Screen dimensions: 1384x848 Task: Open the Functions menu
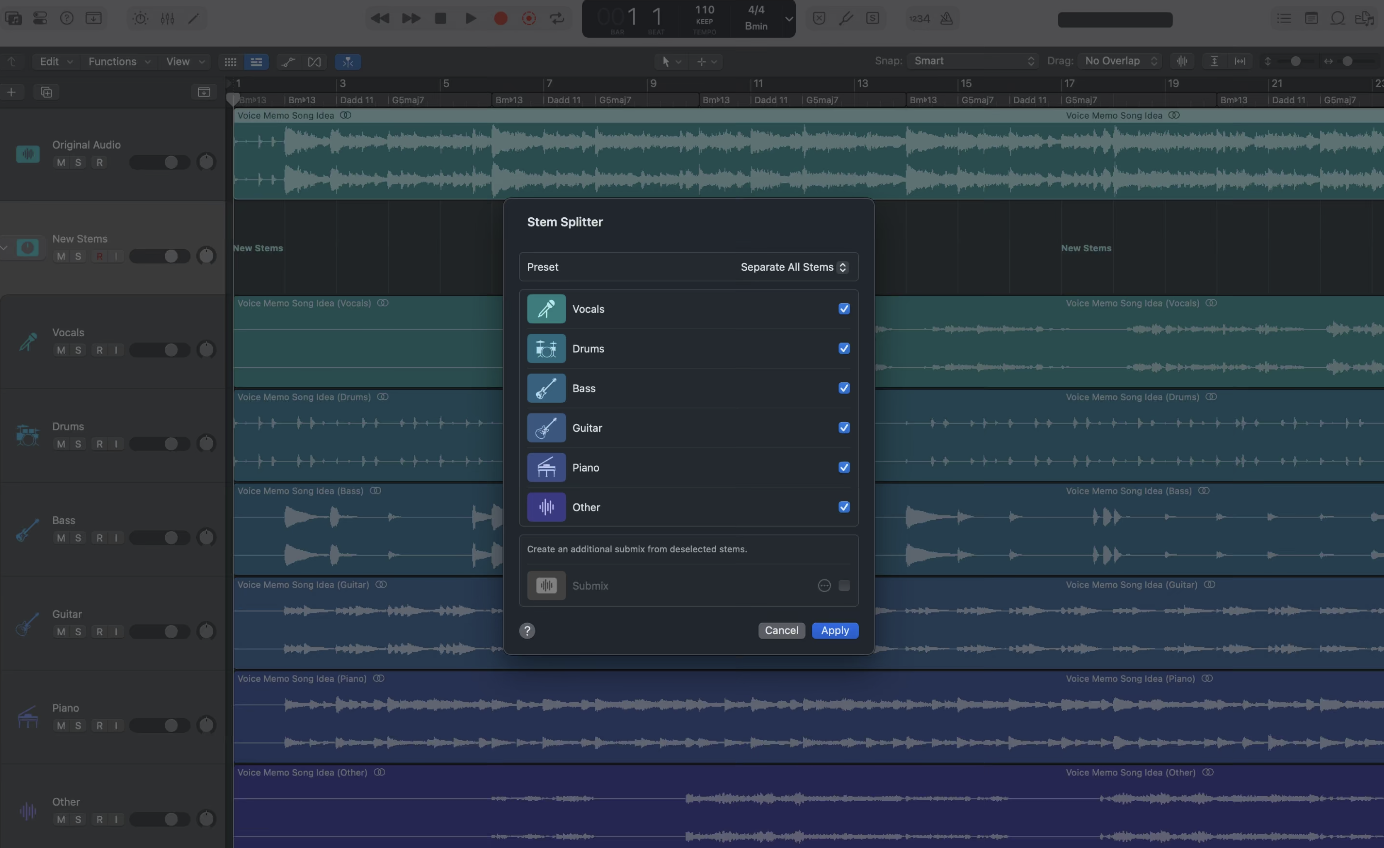click(x=119, y=61)
